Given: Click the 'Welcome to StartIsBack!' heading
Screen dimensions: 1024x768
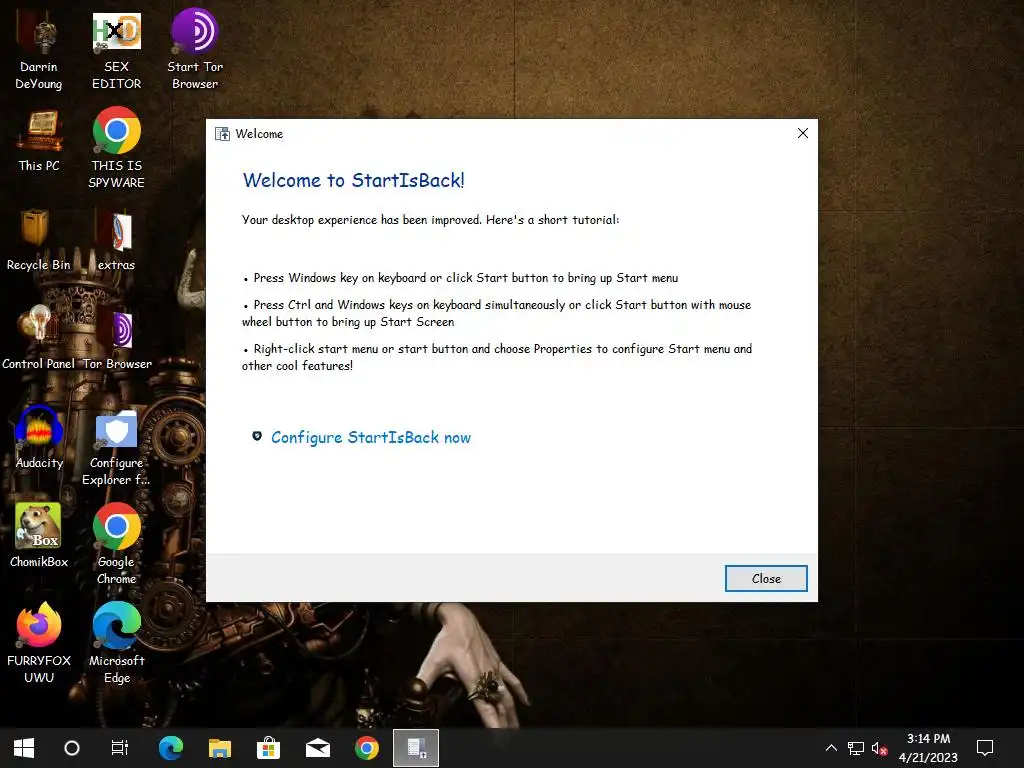Looking at the screenshot, I should coord(353,180).
